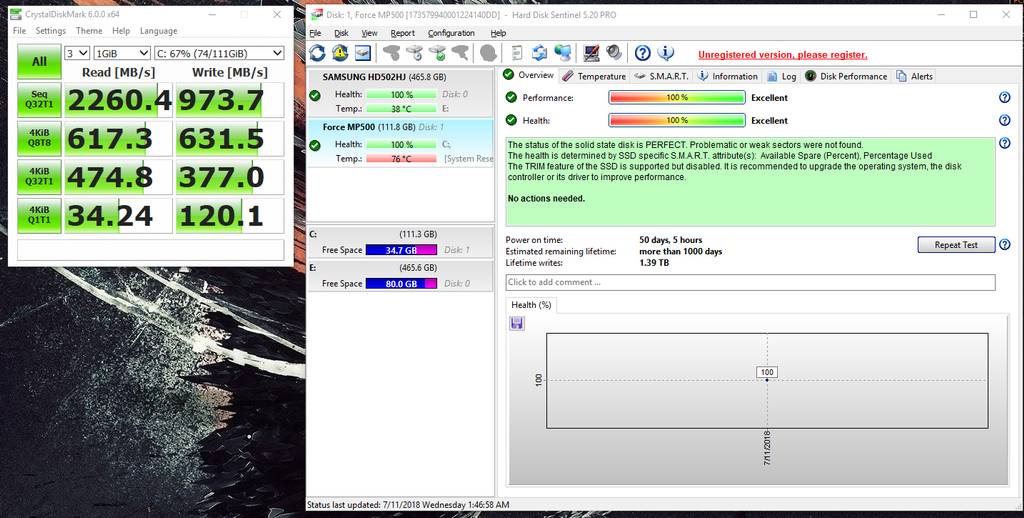Screen dimensions: 1024x518
Task: Click the CrystalDiskMark title bar app icon
Action: tap(16, 14)
